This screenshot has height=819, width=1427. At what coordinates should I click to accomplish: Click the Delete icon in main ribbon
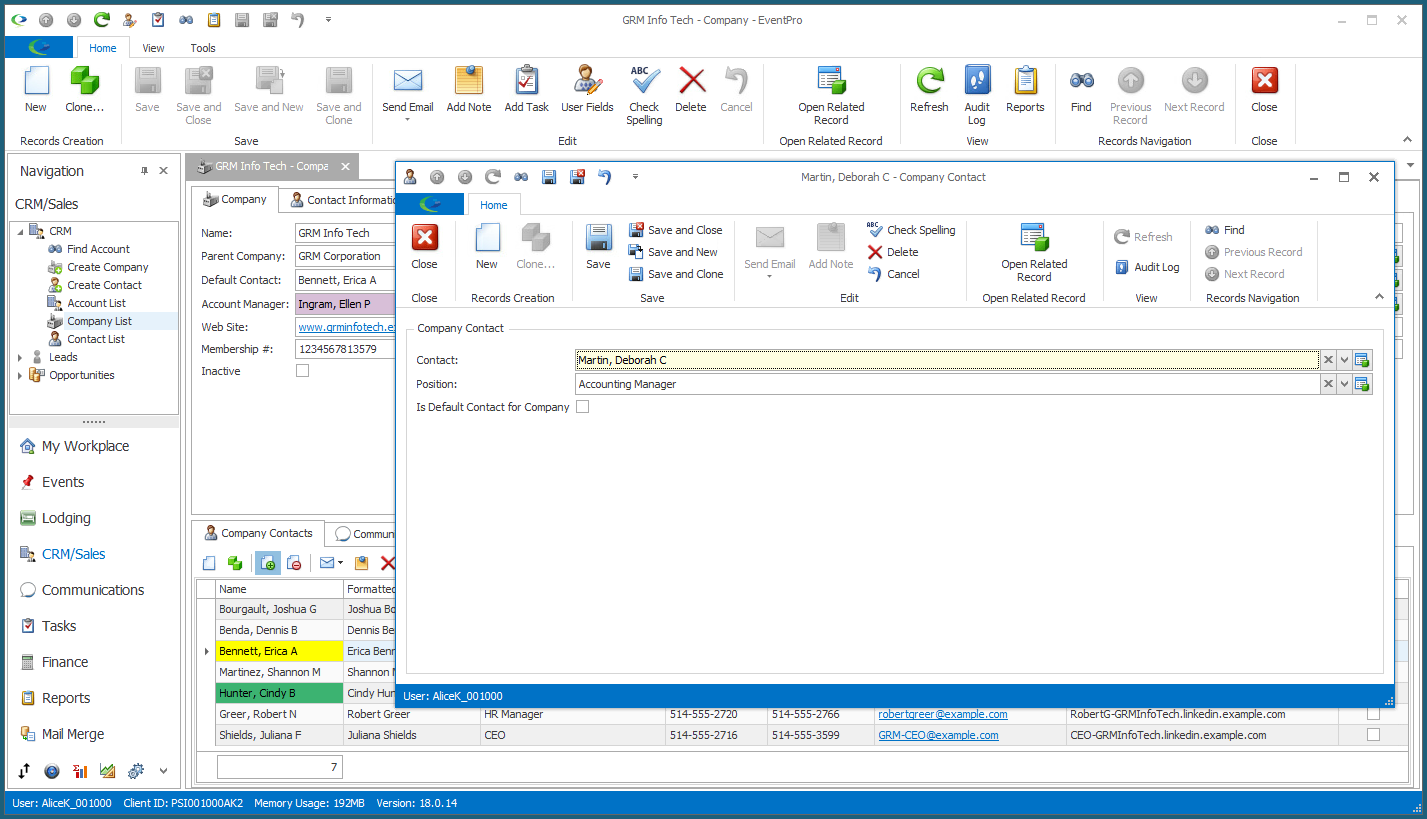(691, 90)
